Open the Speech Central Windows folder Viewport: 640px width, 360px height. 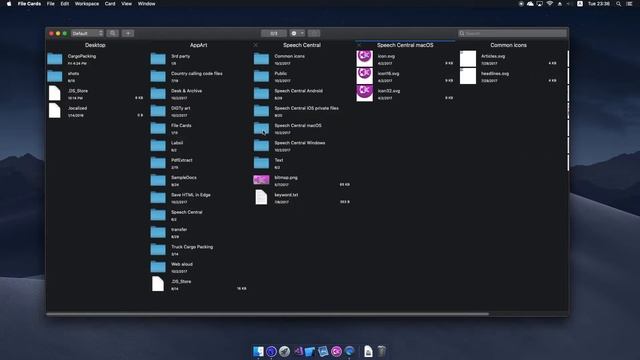point(261,146)
